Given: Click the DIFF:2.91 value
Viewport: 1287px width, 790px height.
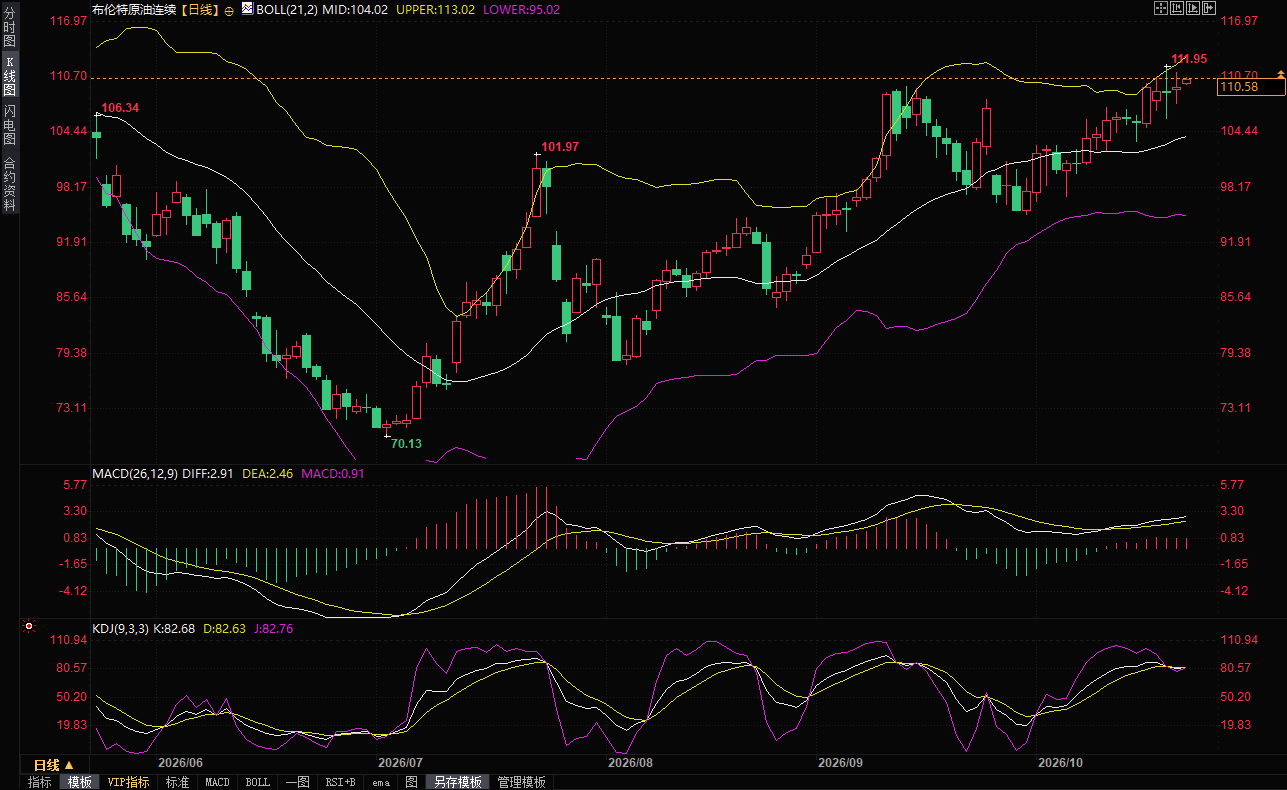Looking at the screenshot, I should click(207, 473).
